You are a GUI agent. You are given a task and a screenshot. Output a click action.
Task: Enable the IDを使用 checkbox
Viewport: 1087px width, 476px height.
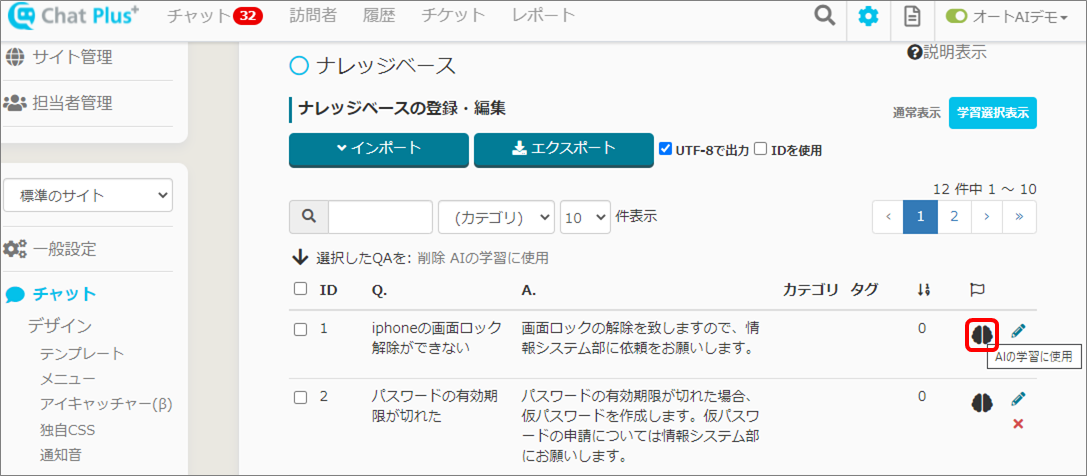[x=761, y=149]
